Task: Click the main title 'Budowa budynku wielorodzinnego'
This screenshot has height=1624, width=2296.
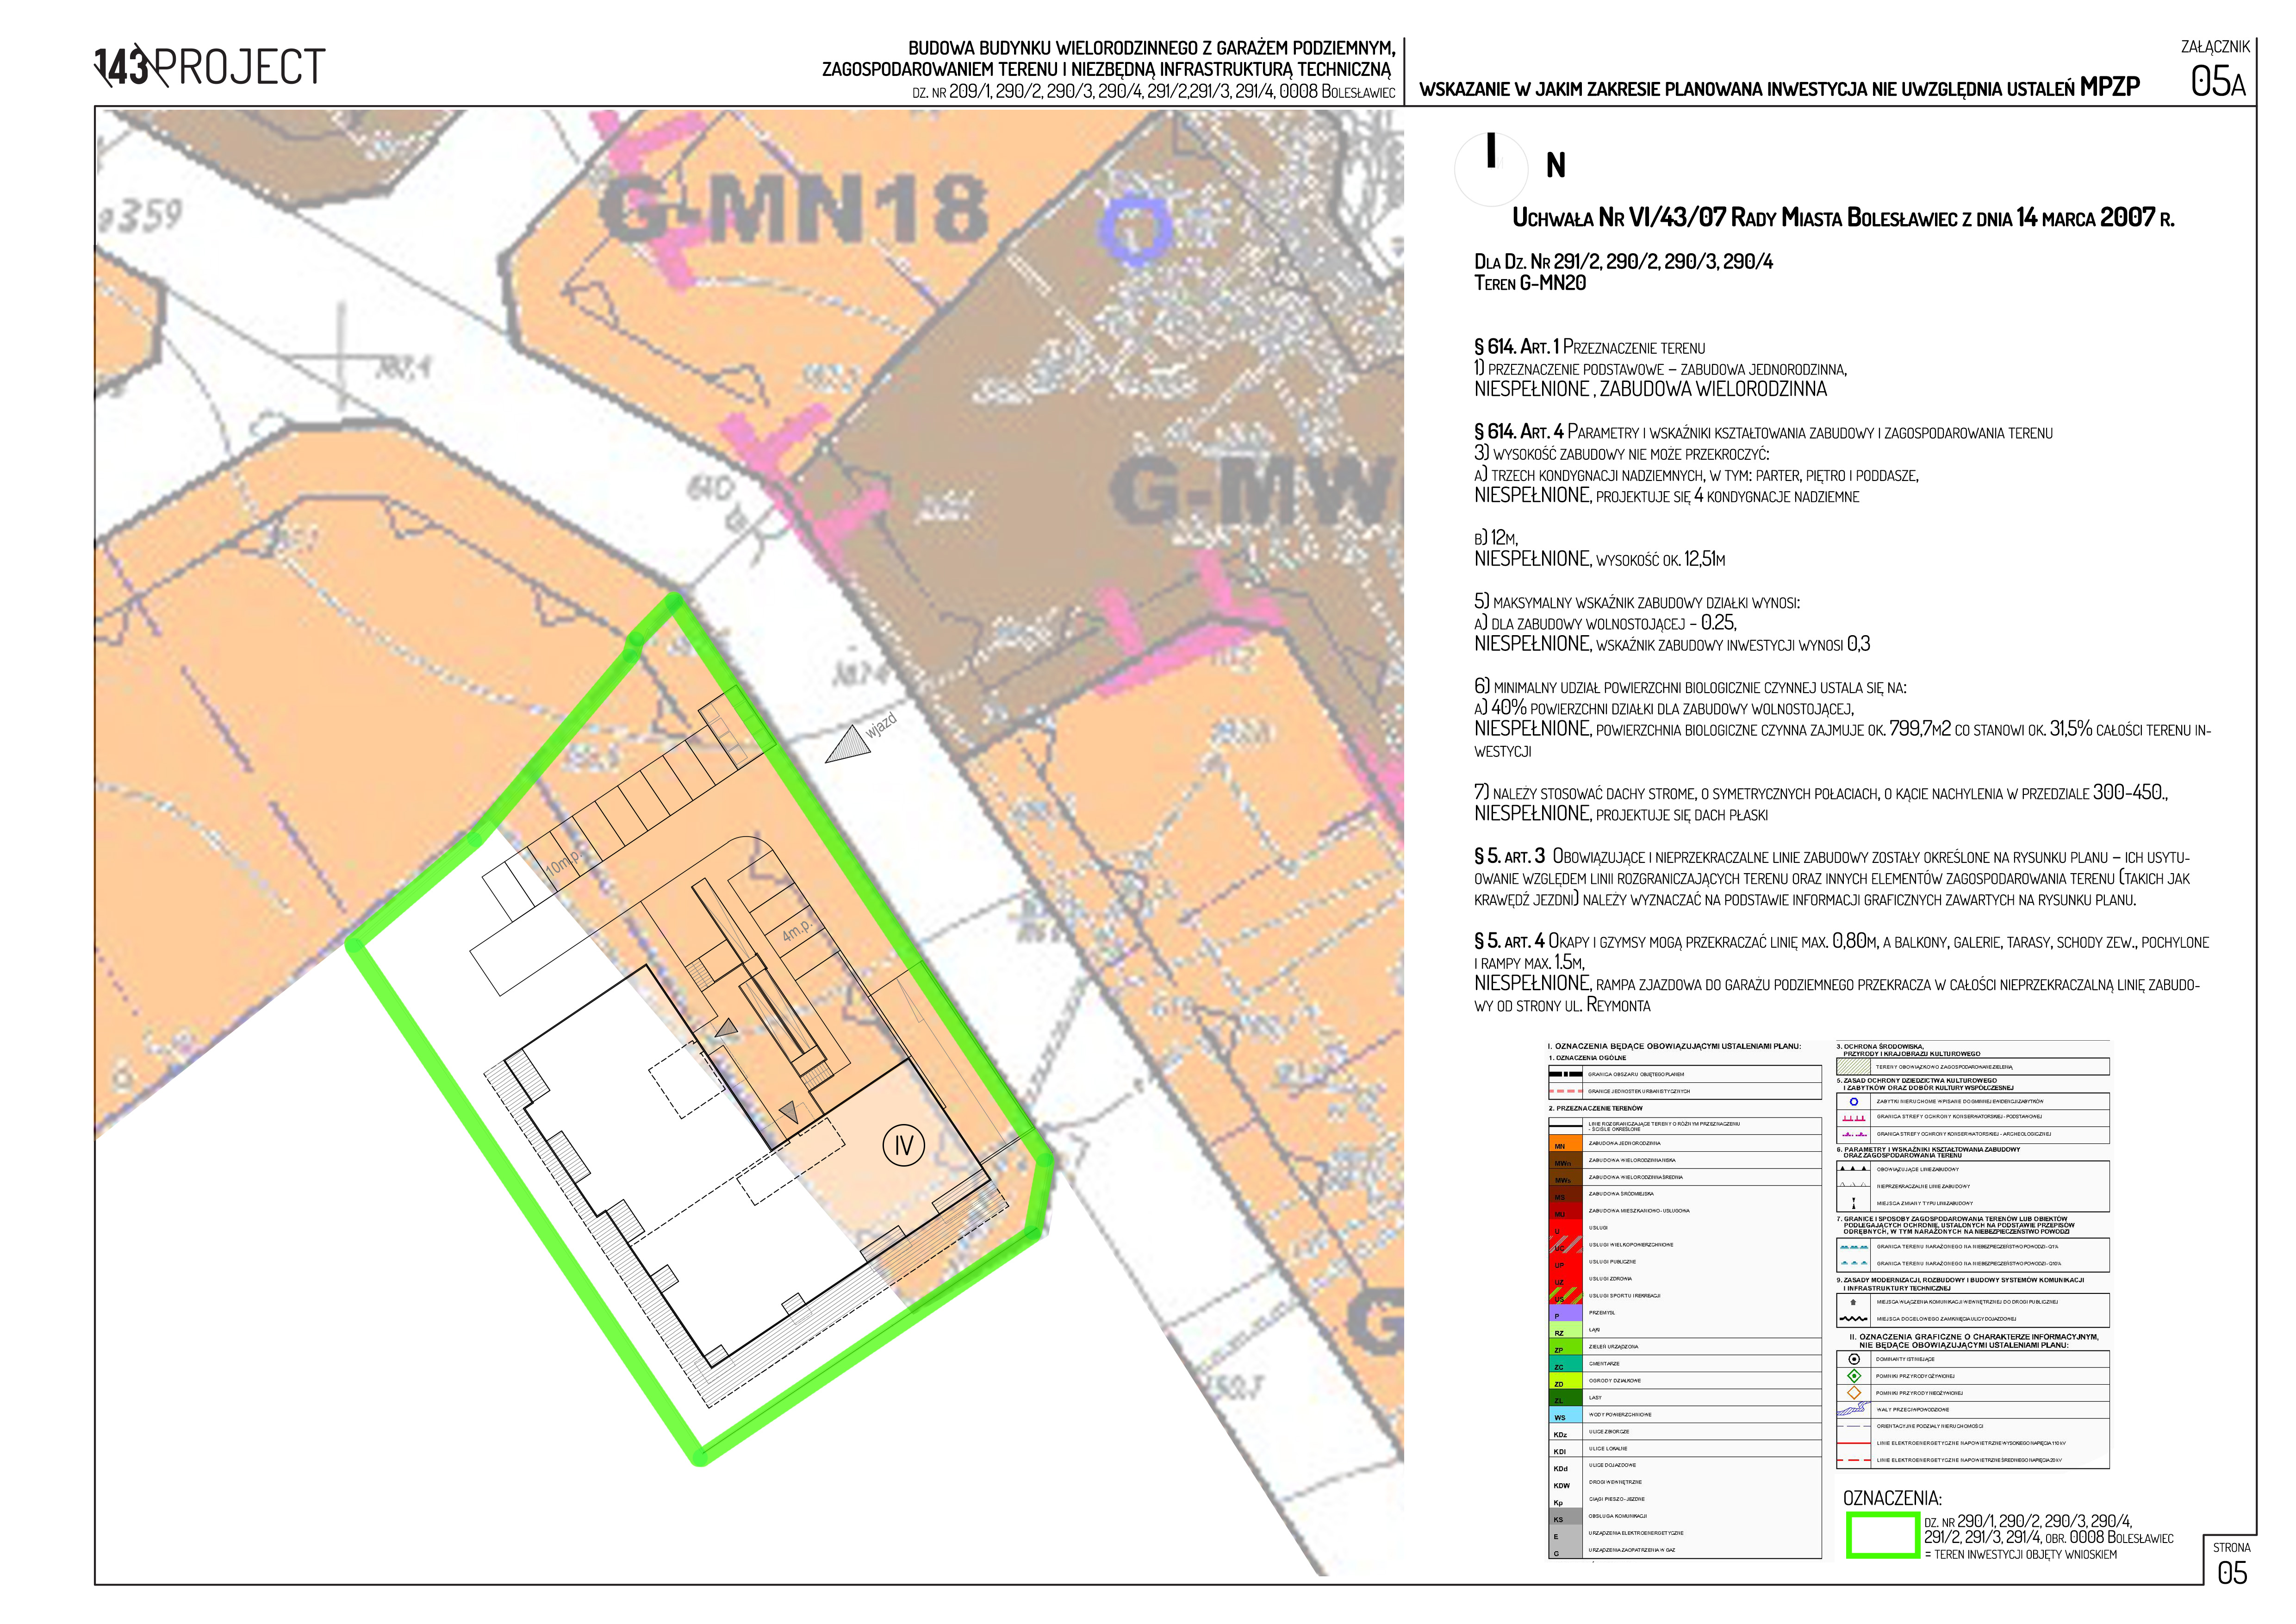Action: 1151,48
